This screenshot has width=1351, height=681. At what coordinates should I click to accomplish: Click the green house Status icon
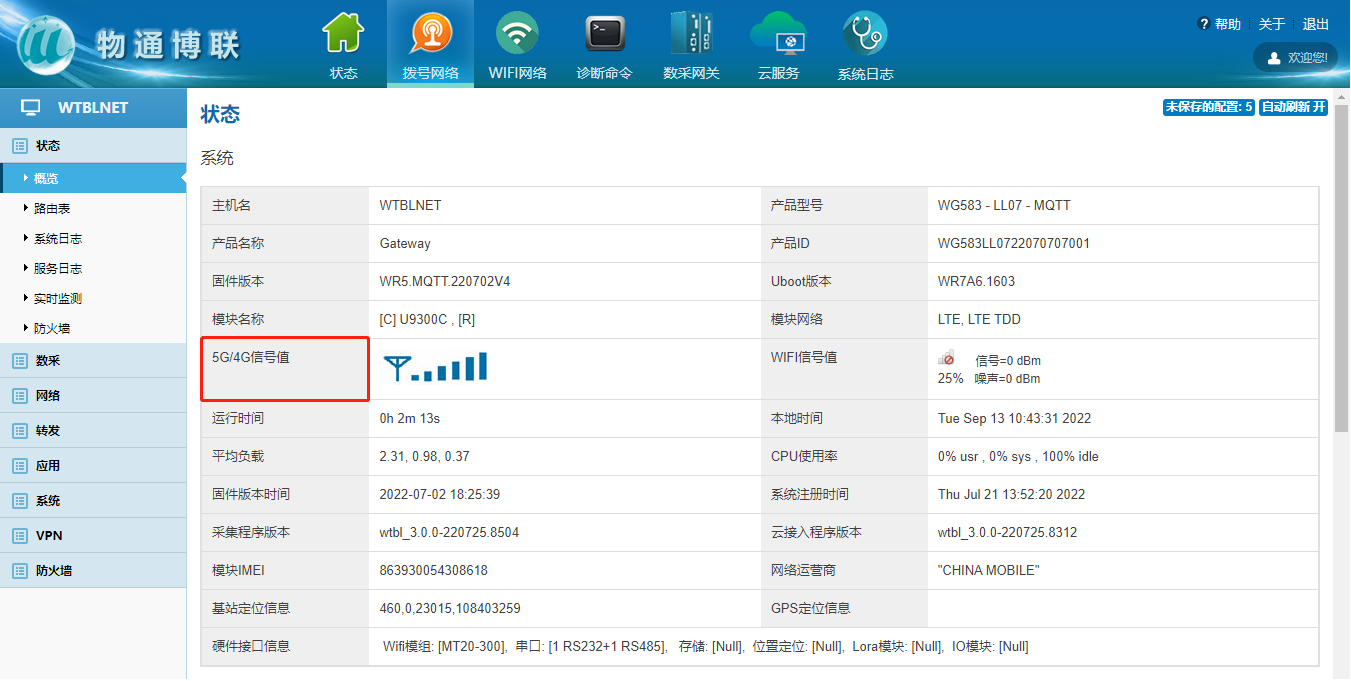point(343,35)
